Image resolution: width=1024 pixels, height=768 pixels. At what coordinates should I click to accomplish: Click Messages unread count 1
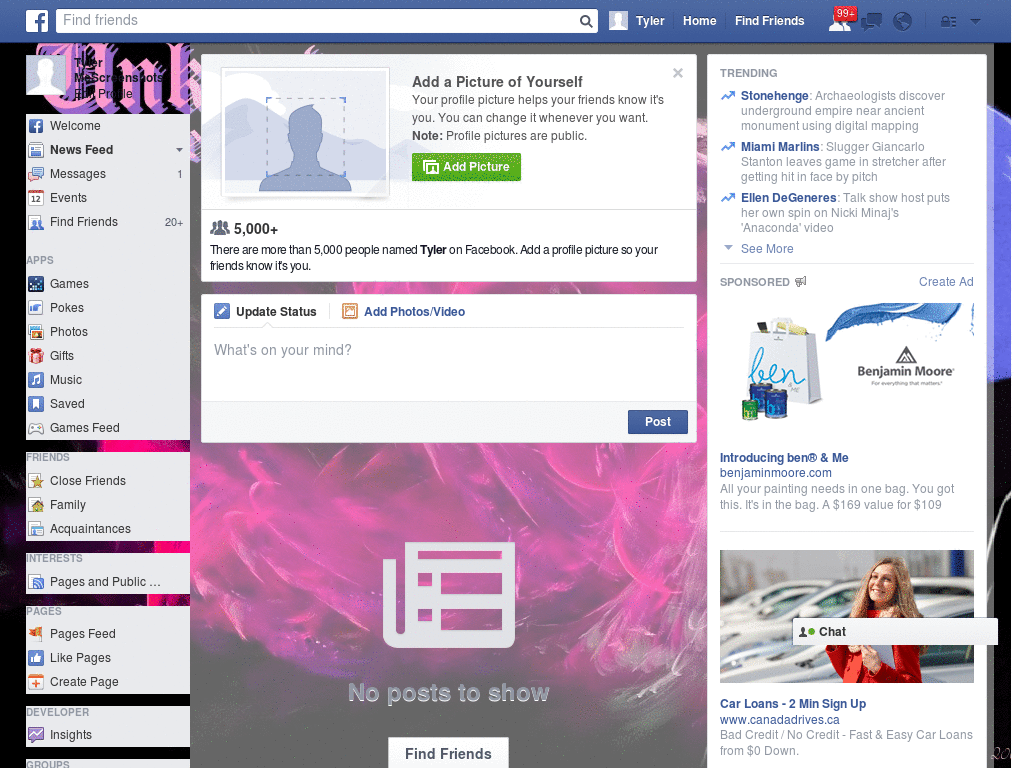[x=180, y=174]
